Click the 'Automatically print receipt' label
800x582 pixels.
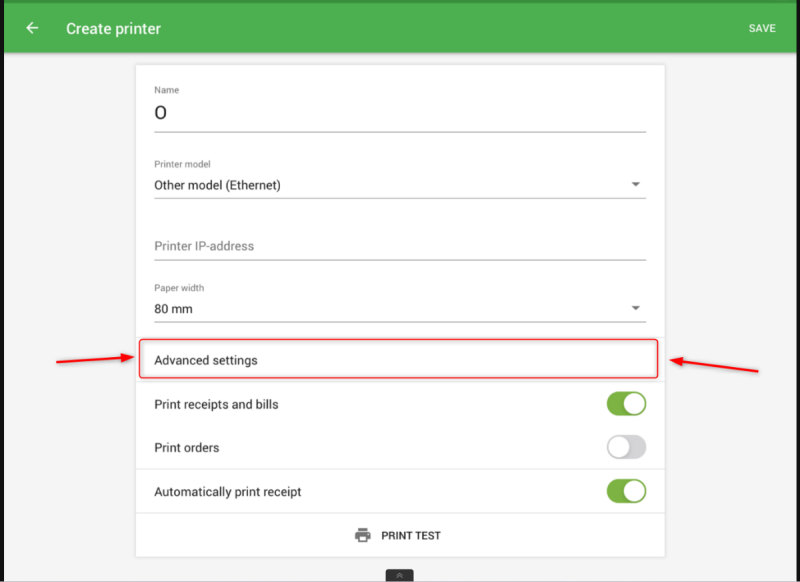[227, 492]
